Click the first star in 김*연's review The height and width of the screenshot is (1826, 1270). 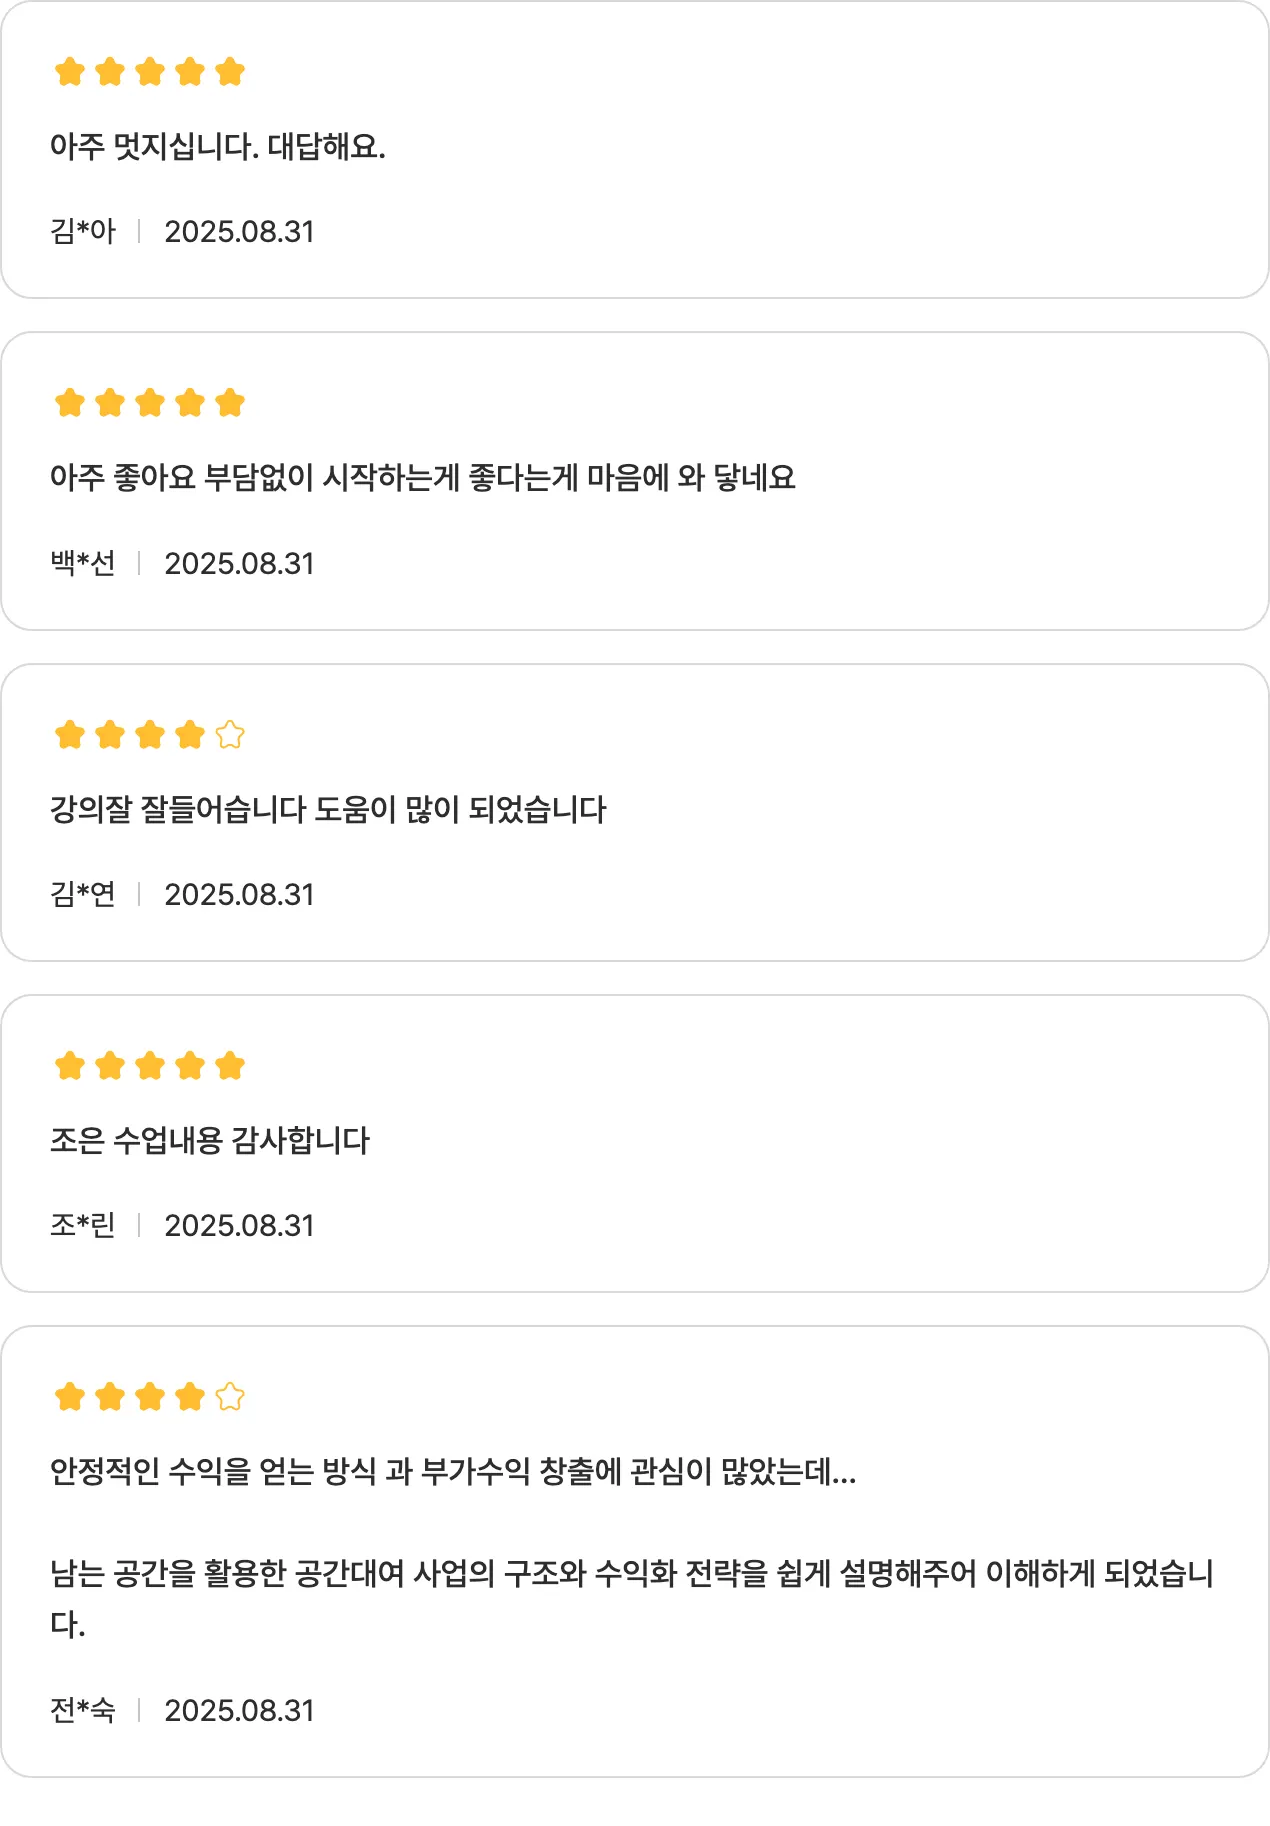(70, 735)
